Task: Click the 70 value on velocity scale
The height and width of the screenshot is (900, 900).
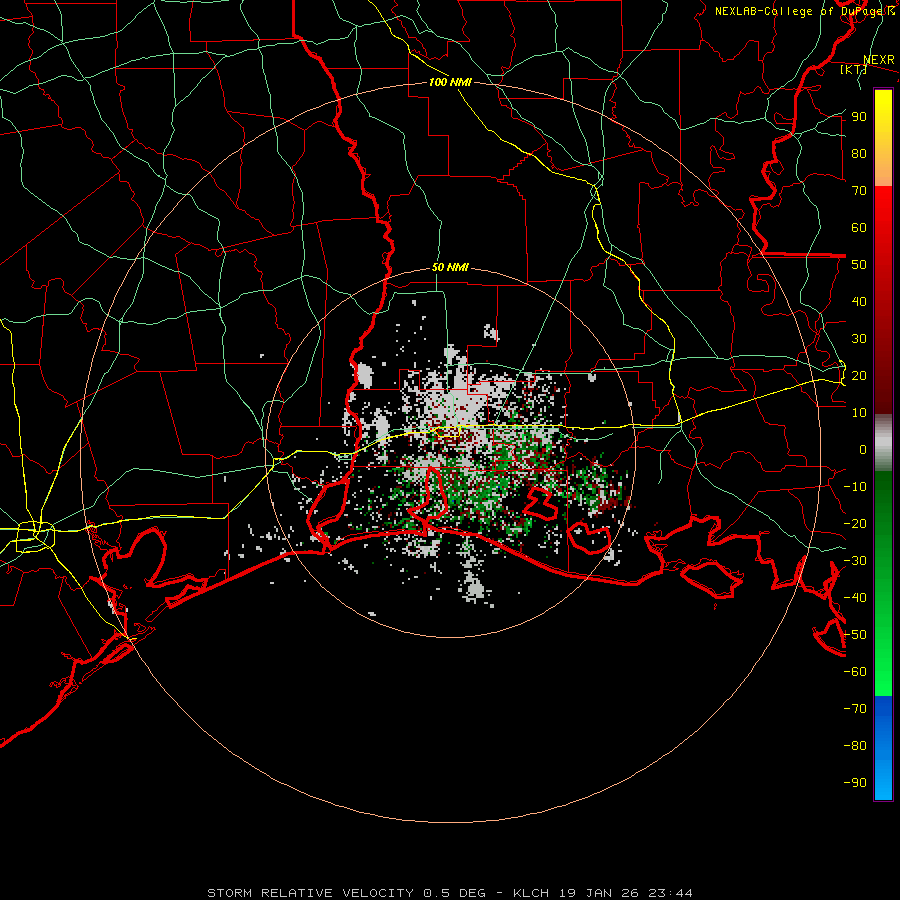Action: tap(859, 191)
